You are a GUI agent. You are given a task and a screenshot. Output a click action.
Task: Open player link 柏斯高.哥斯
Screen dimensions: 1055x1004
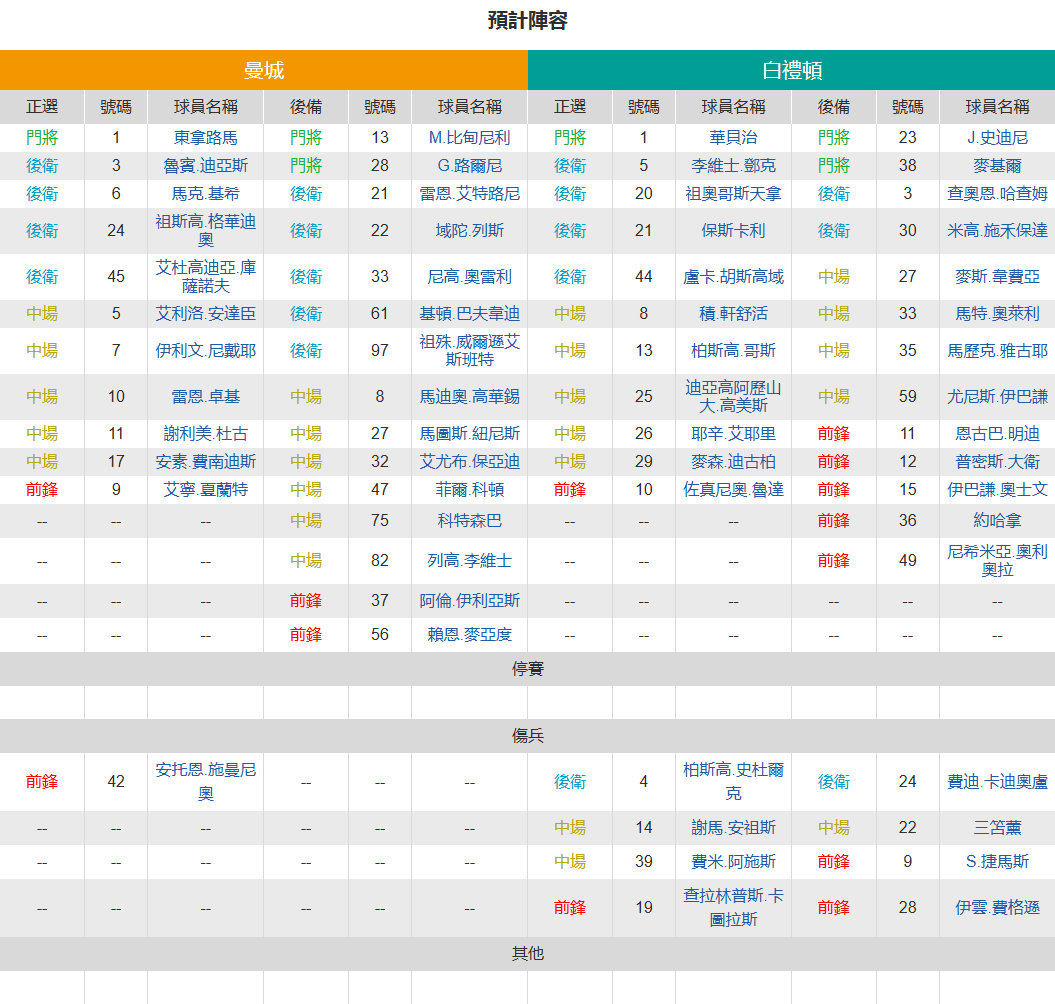point(733,351)
